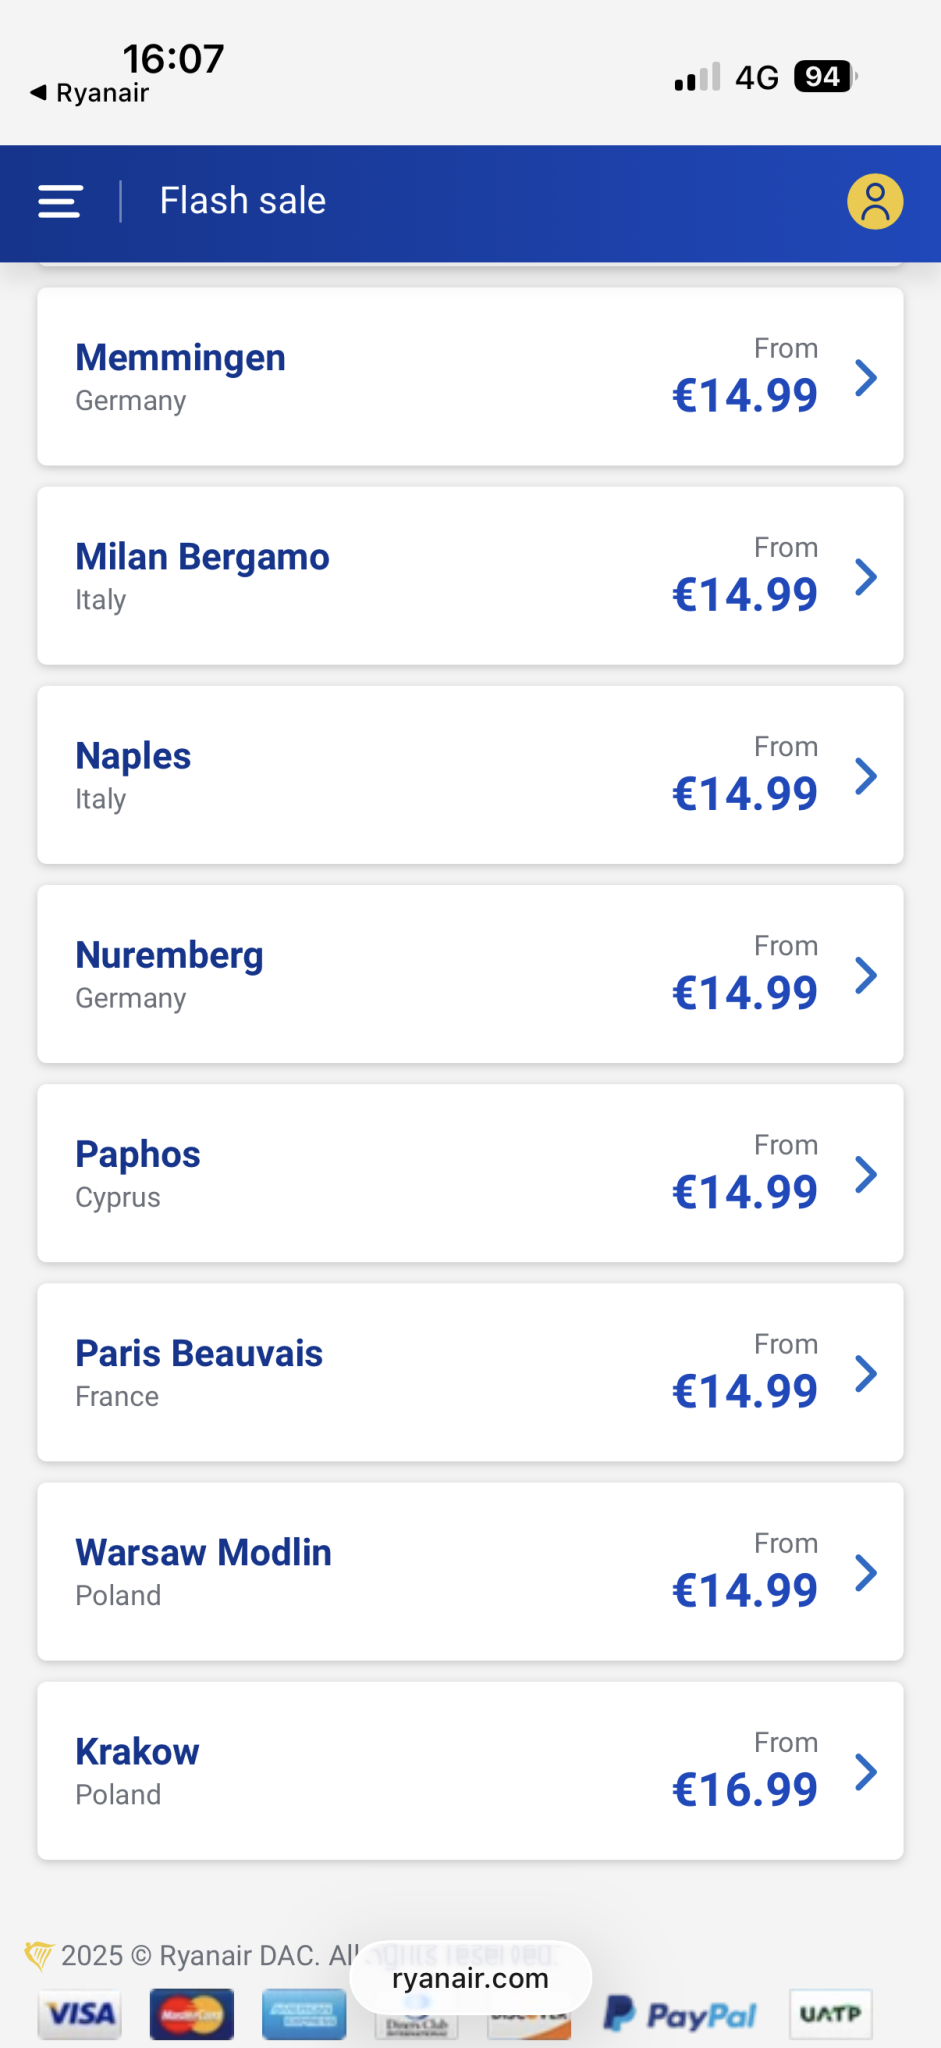
Task: Expand the Memmingen fare chevron
Action: coord(866,378)
